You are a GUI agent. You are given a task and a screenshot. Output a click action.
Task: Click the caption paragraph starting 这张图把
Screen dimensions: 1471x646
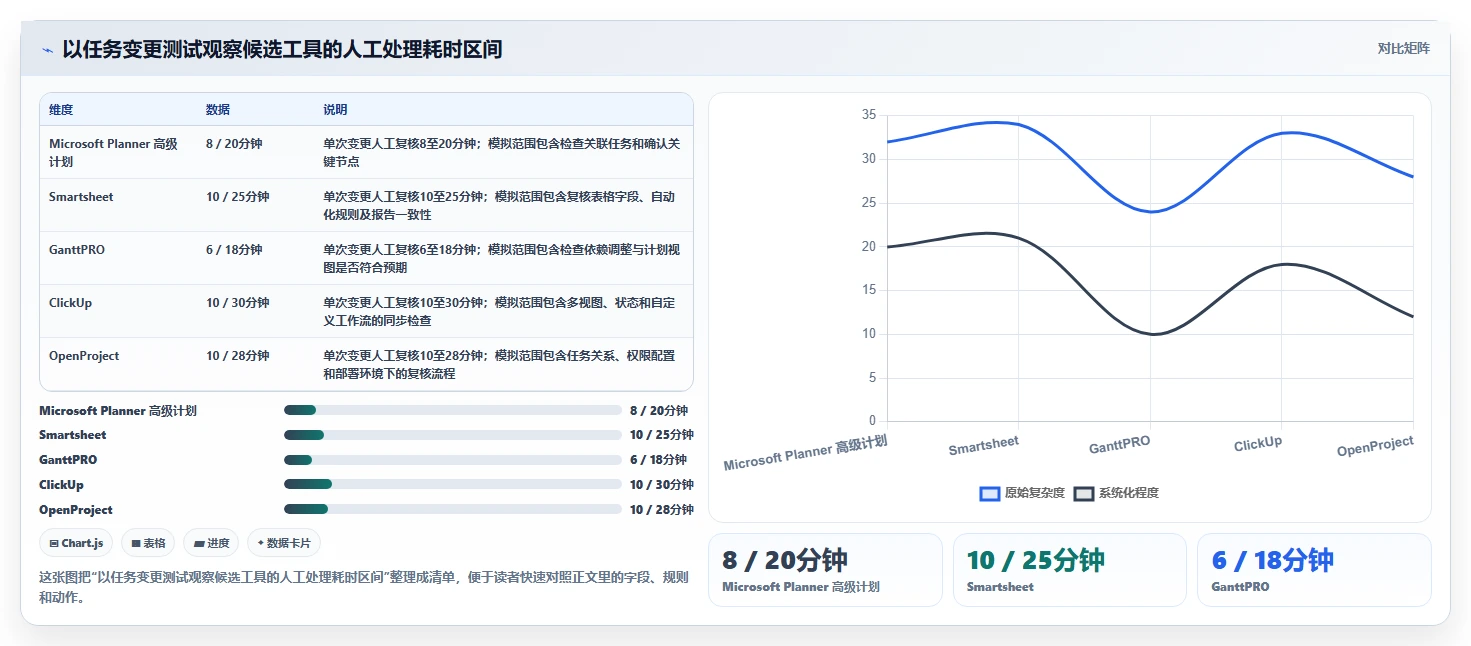(364, 587)
